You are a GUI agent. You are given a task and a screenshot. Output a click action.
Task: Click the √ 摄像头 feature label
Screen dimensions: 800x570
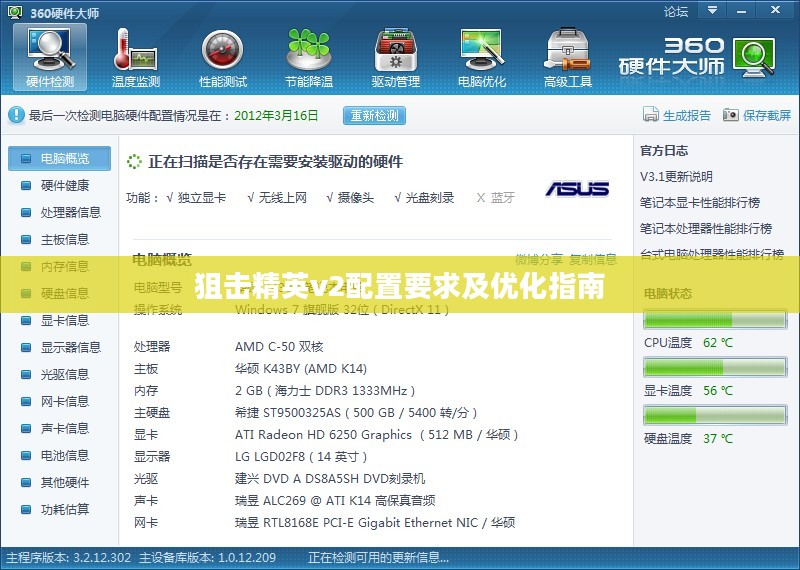pos(350,197)
